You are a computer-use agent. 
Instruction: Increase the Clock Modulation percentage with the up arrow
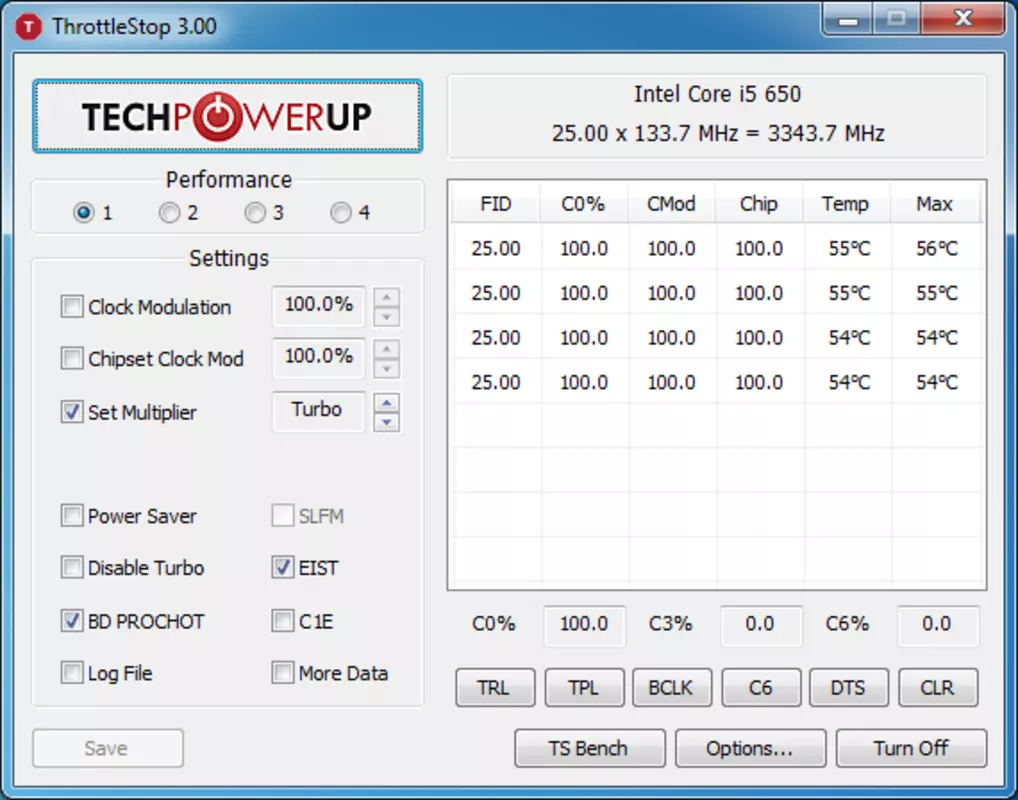(x=387, y=297)
